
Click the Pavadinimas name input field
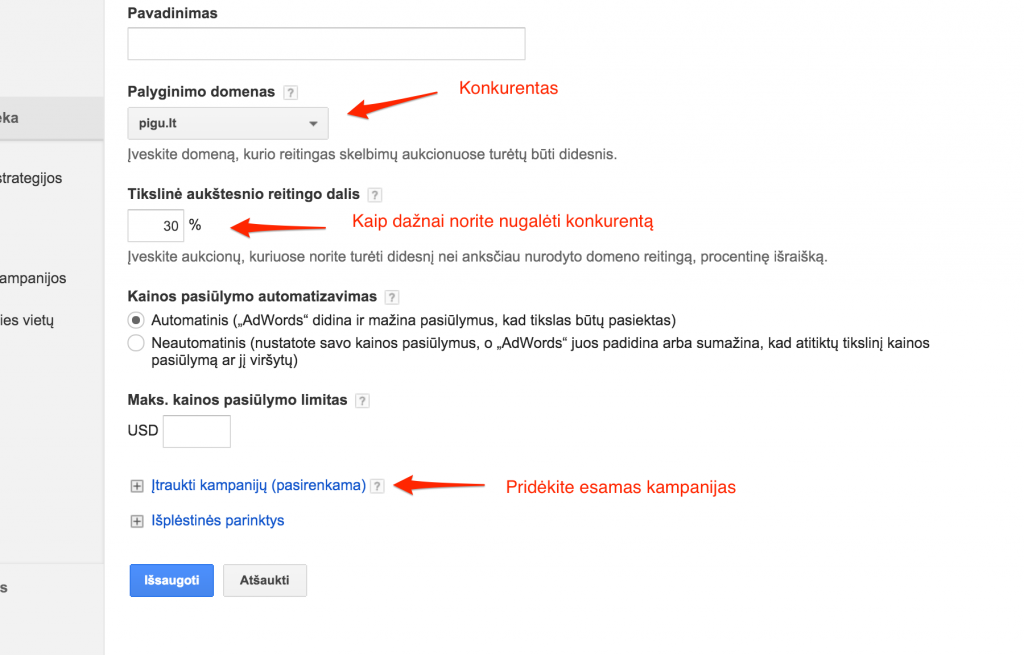327,44
